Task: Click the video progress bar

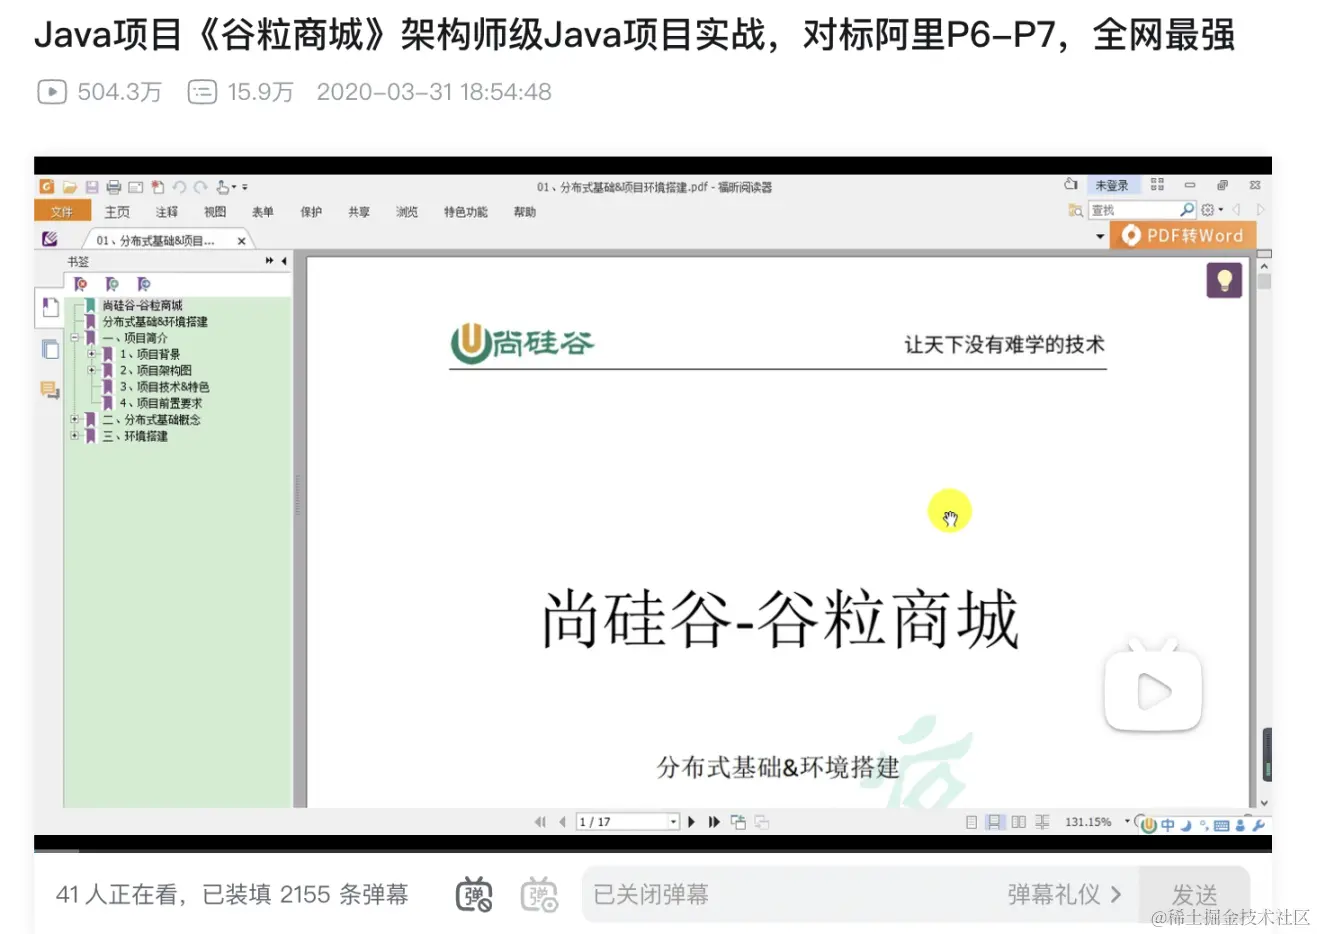Action: pyautogui.click(x=653, y=852)
